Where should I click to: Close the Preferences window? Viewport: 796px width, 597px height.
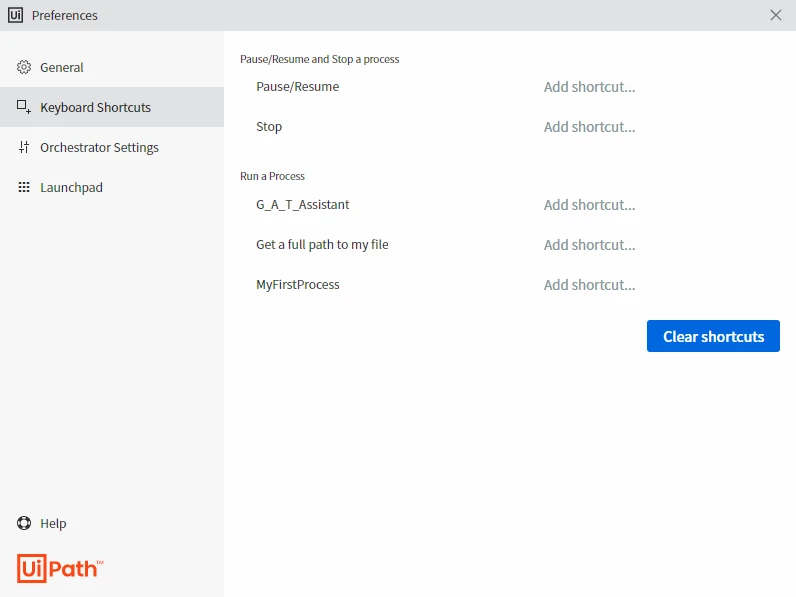click(x=775, y=15)
